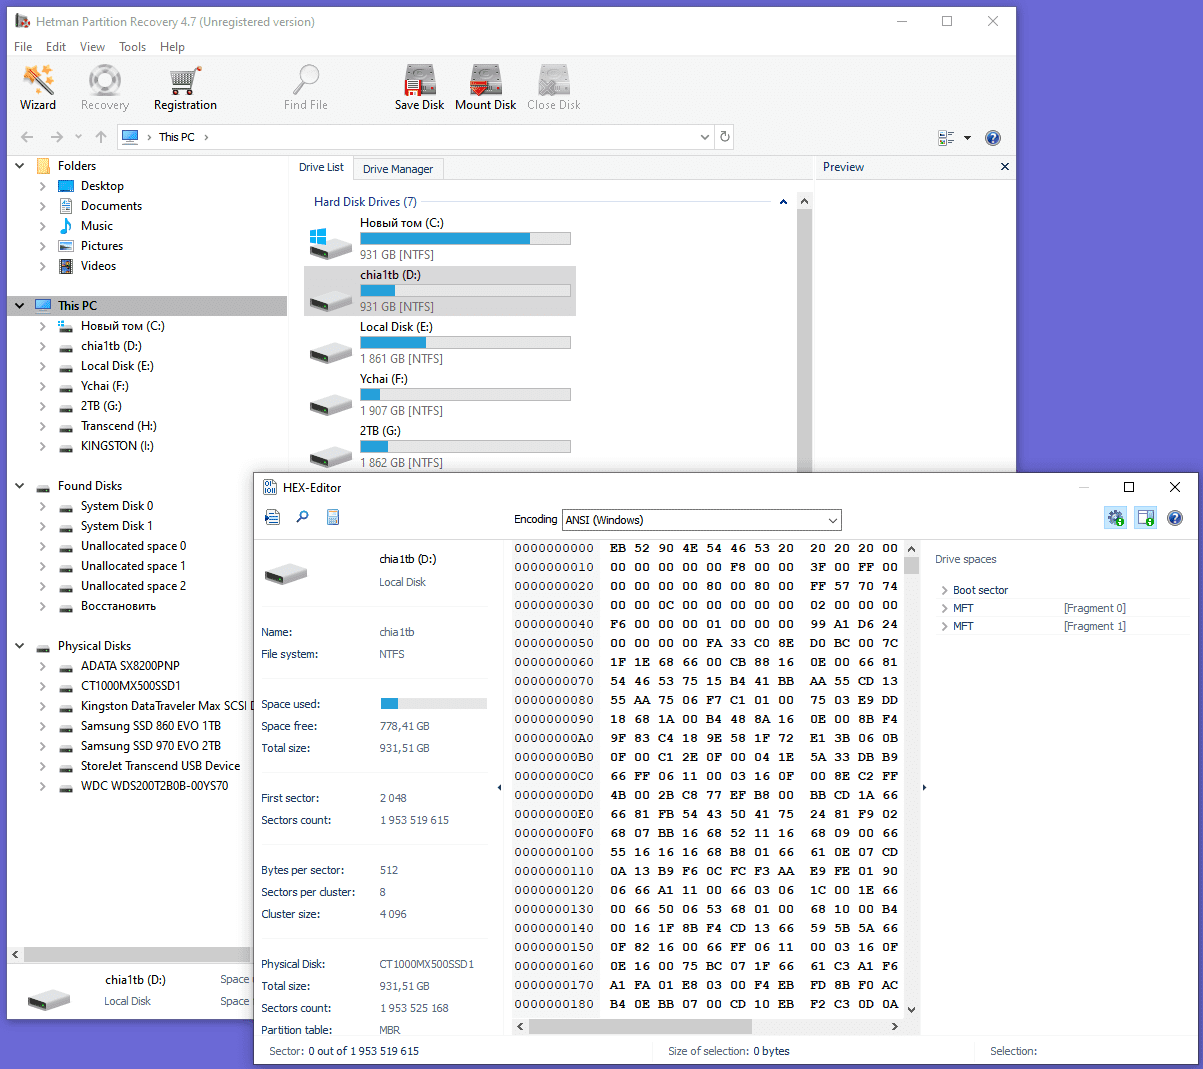Screen dimensions: 1203x1069
Task: Select Local Disk (E:) in the tree
Action: point(117,366)
